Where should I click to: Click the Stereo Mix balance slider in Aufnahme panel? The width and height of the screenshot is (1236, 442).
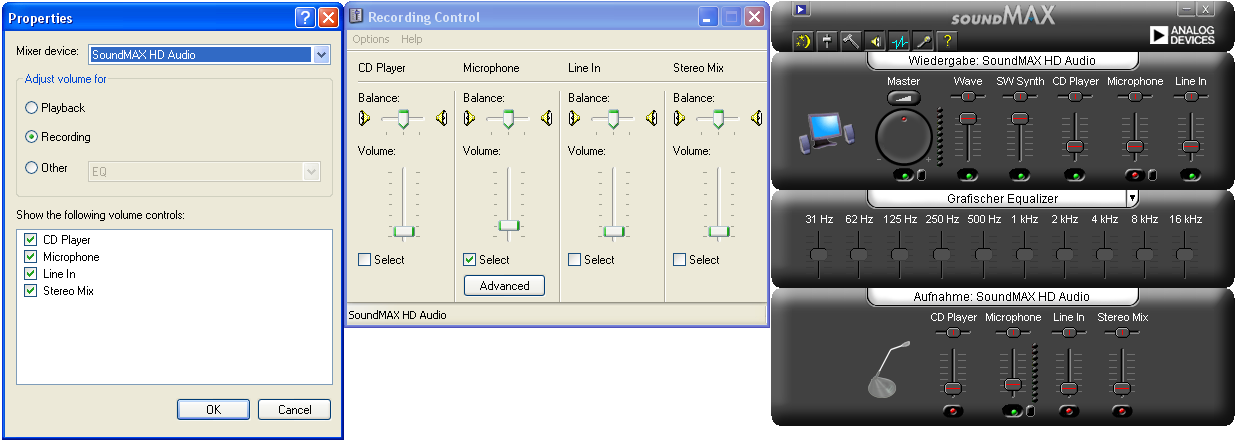1123,332
